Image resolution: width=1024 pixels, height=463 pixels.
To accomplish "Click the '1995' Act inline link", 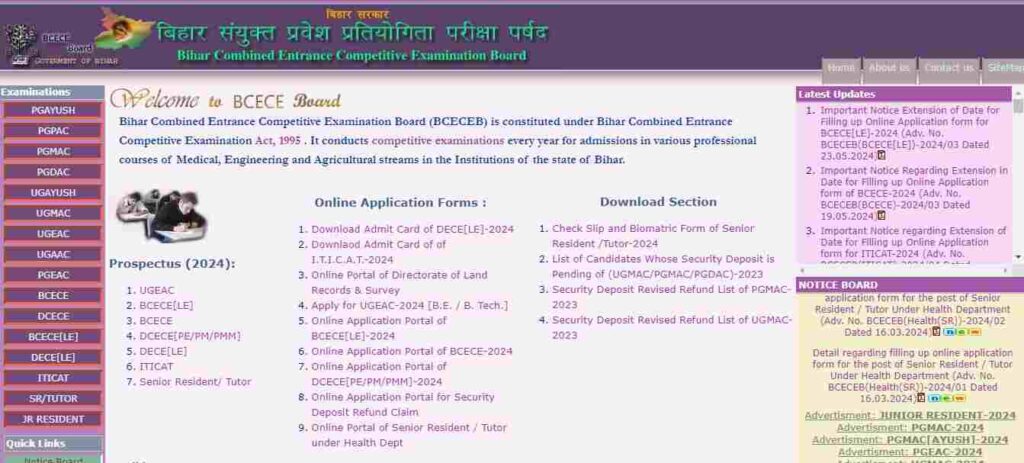I will click(x=289, y=140).
